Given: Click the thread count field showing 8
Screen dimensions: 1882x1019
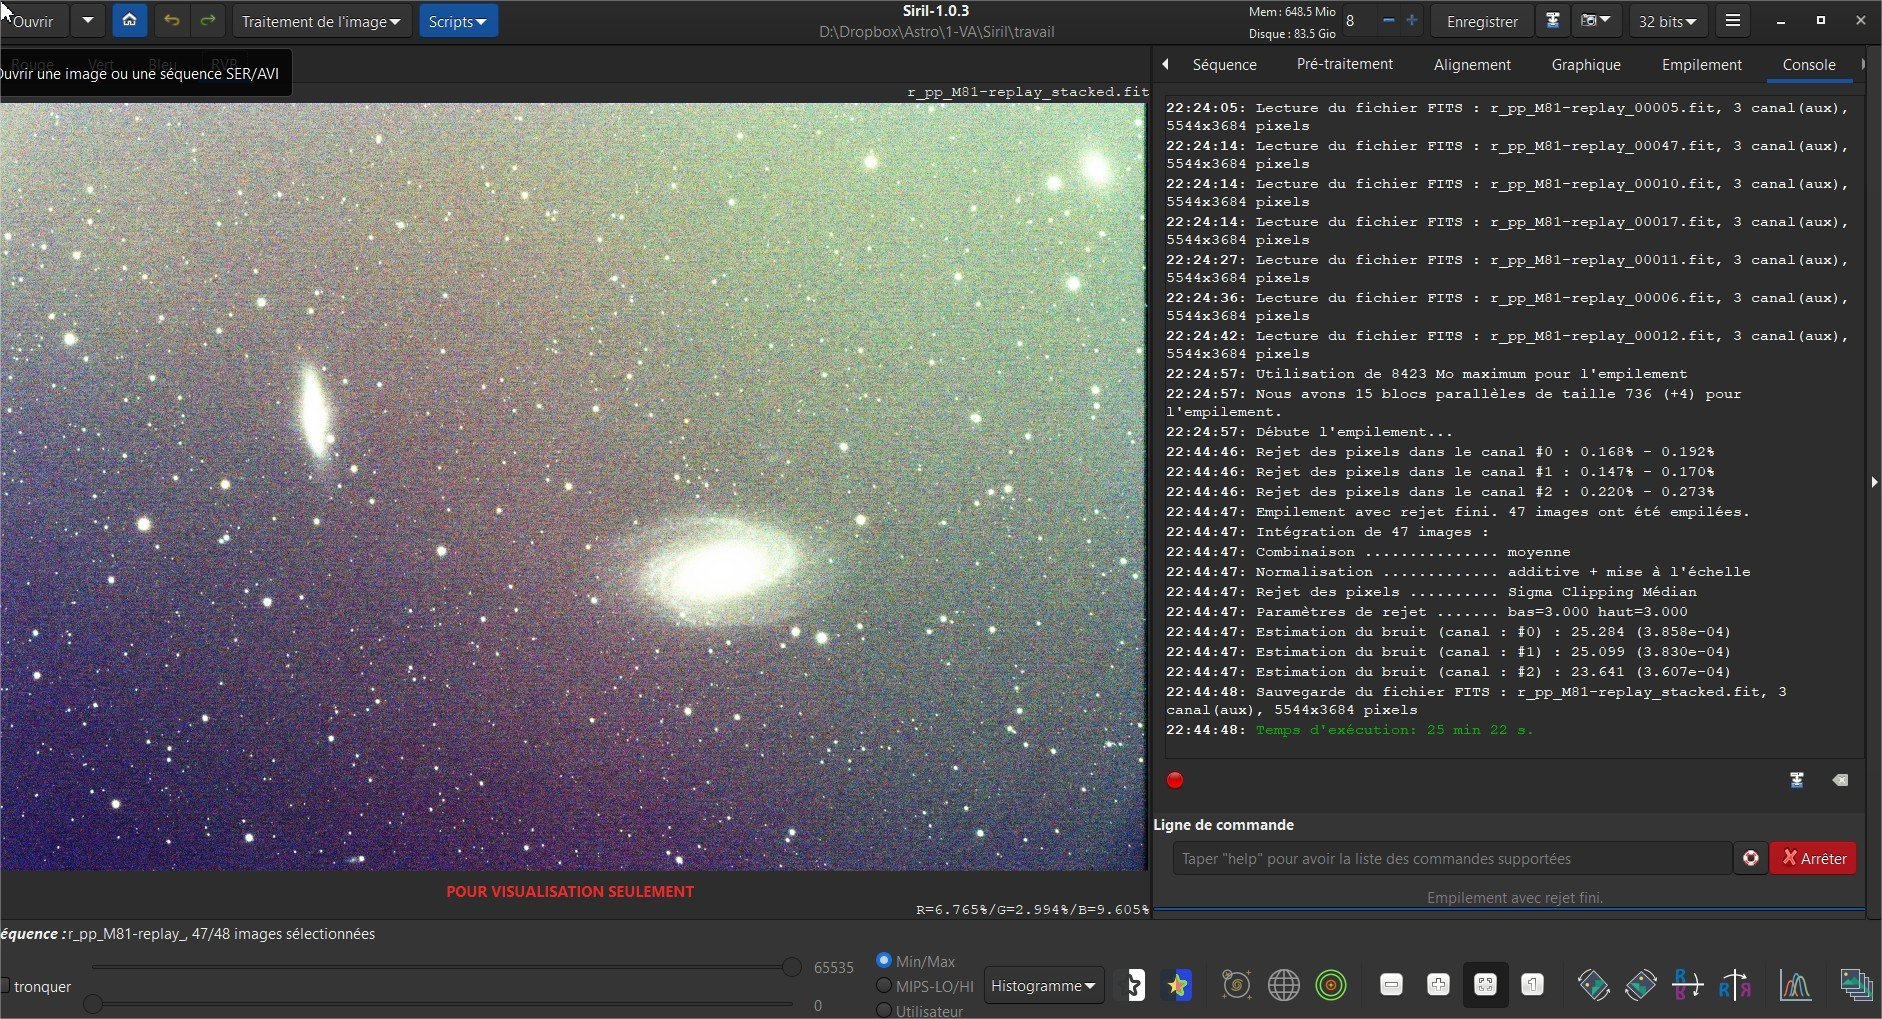Looking at the screenshot, I should click(x=1358, y=20).
